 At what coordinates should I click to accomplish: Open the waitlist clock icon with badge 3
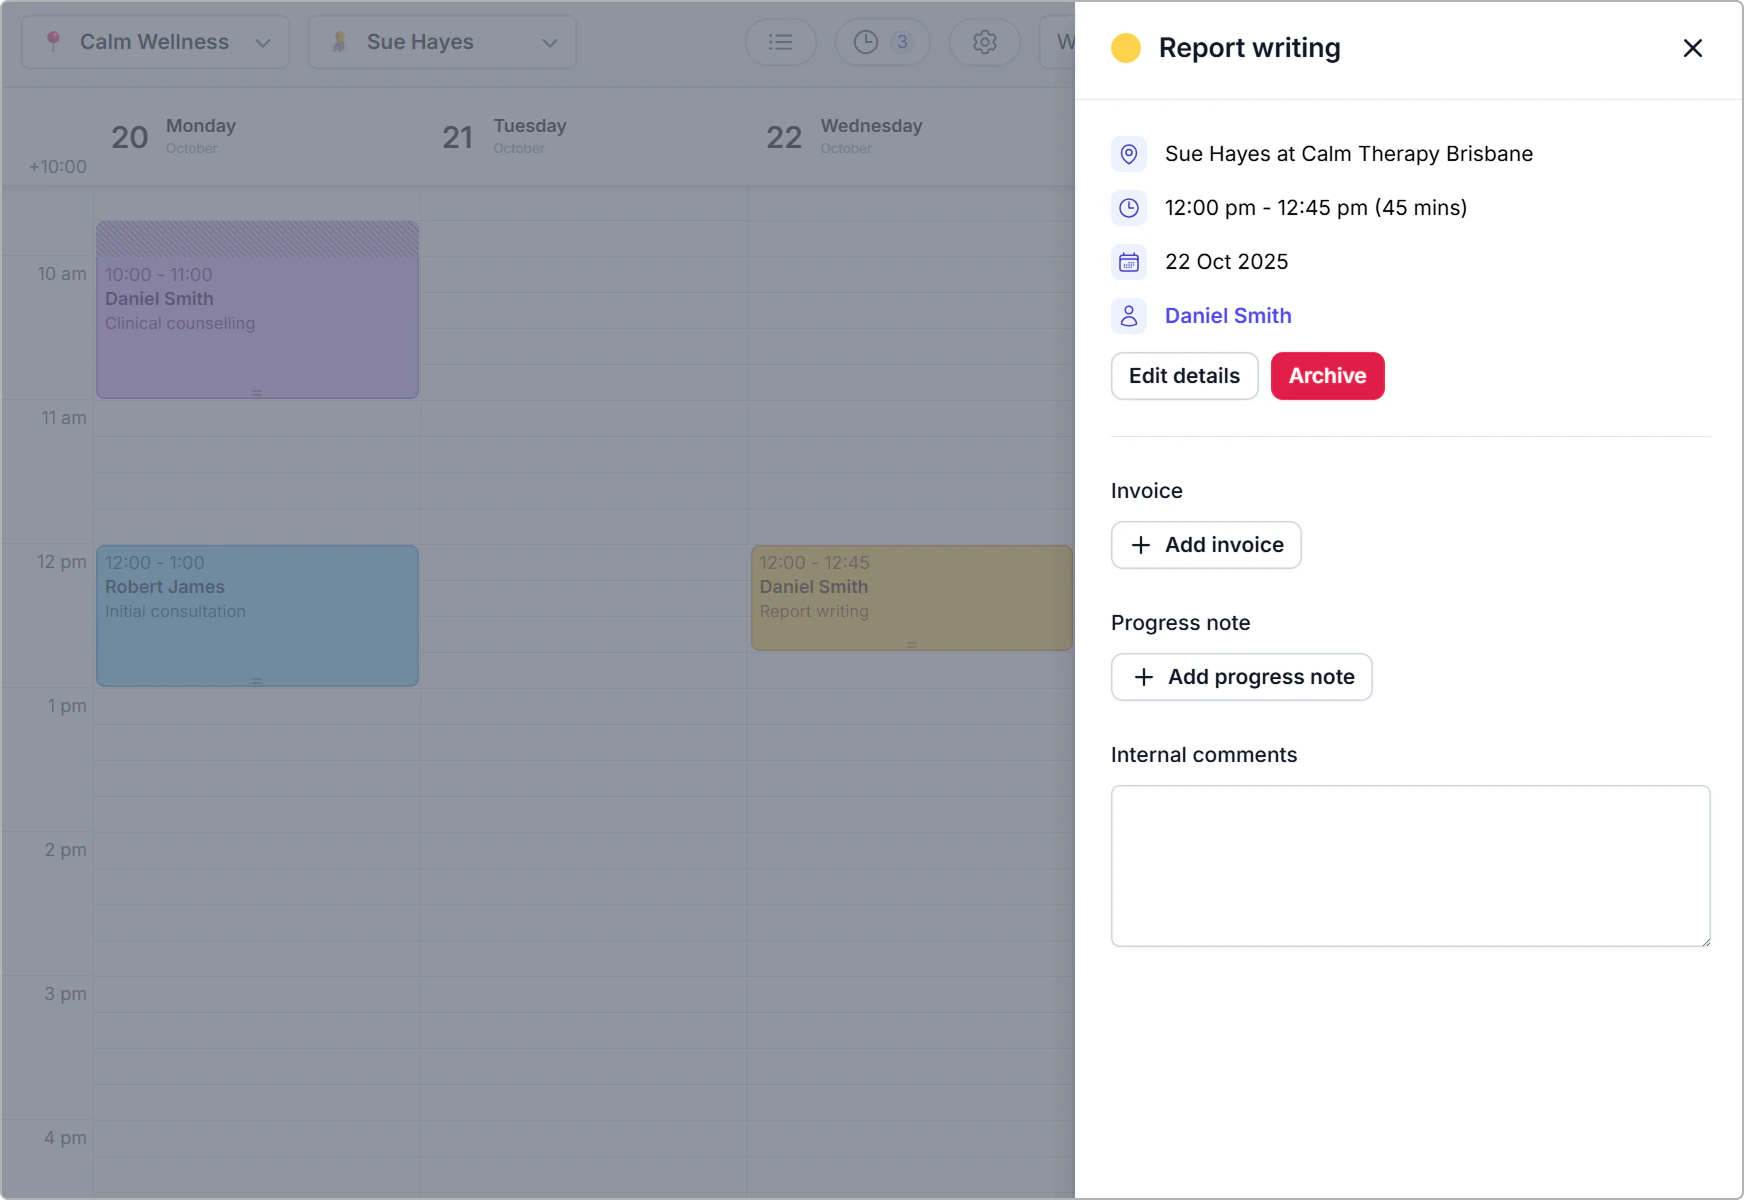point(882,42)
